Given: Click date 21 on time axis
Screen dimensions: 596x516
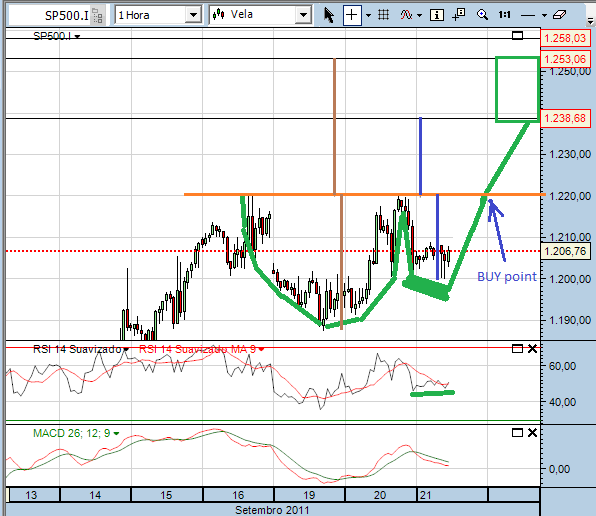Looking at the screenshot, I should pyautogui.click(x=426, y=495).
